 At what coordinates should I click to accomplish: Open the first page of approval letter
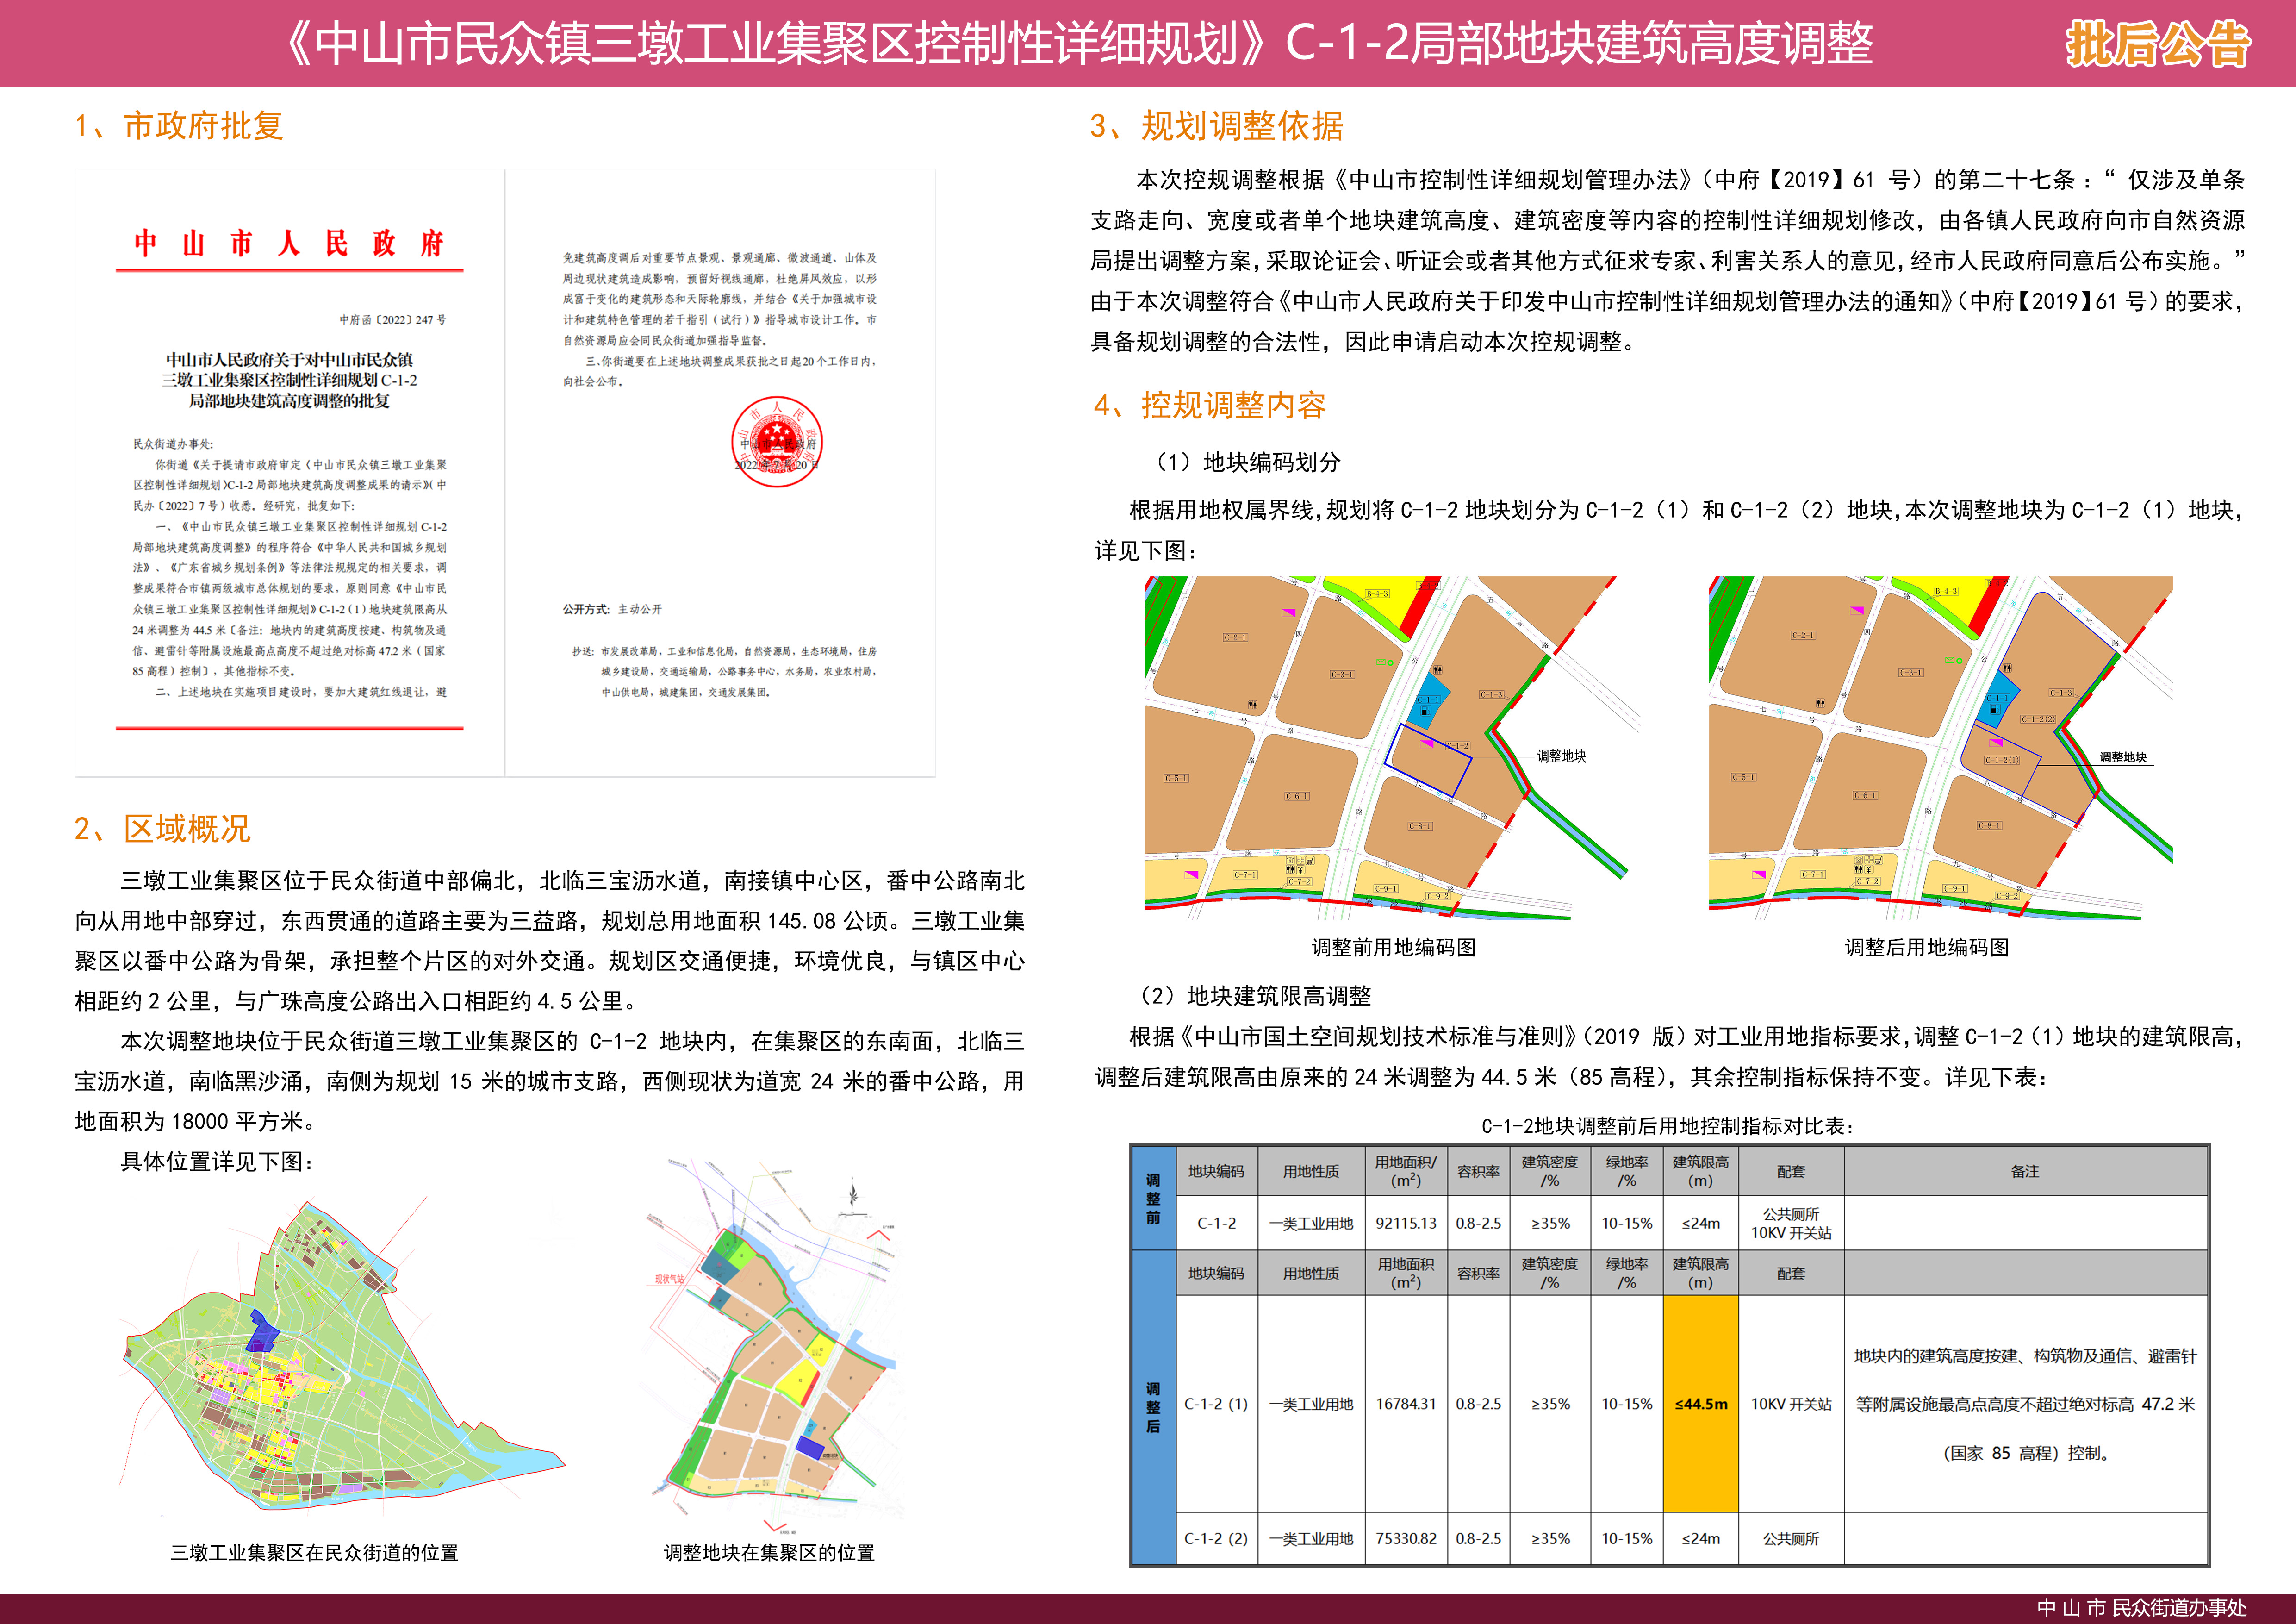click(x=290, y=473)
